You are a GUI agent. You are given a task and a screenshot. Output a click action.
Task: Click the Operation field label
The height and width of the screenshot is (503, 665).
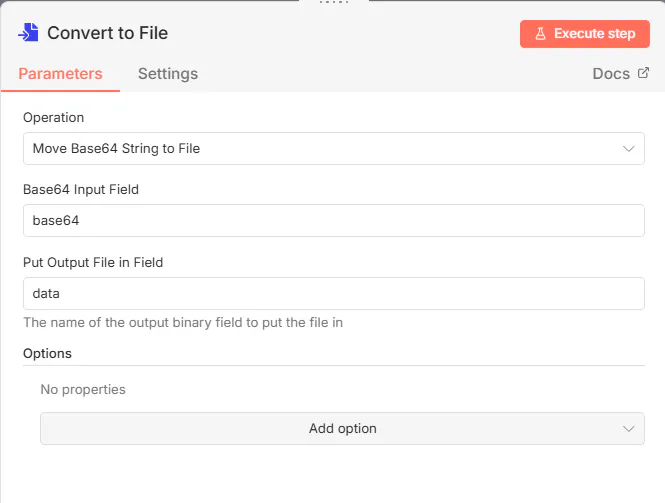point(53,117)
